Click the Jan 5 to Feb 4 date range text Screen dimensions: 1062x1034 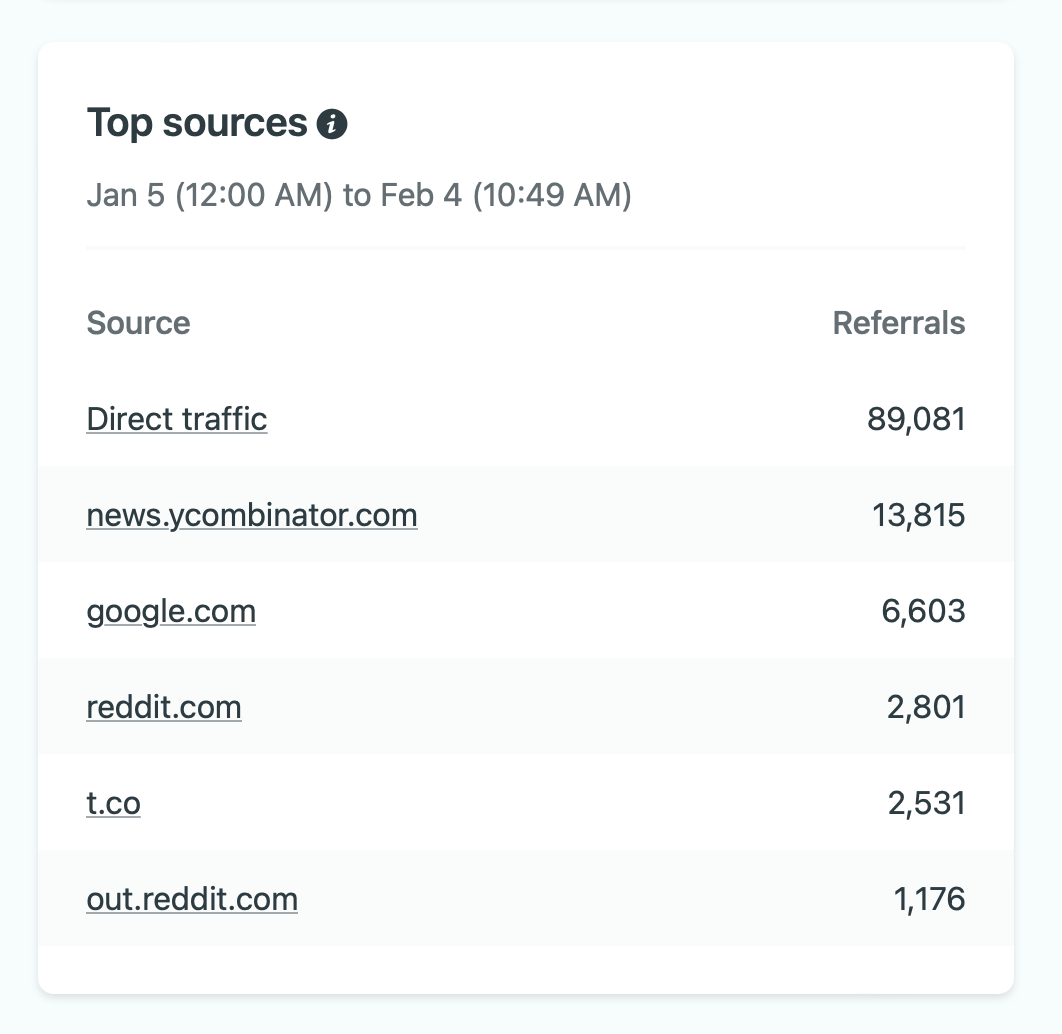(x=359, y=195)
